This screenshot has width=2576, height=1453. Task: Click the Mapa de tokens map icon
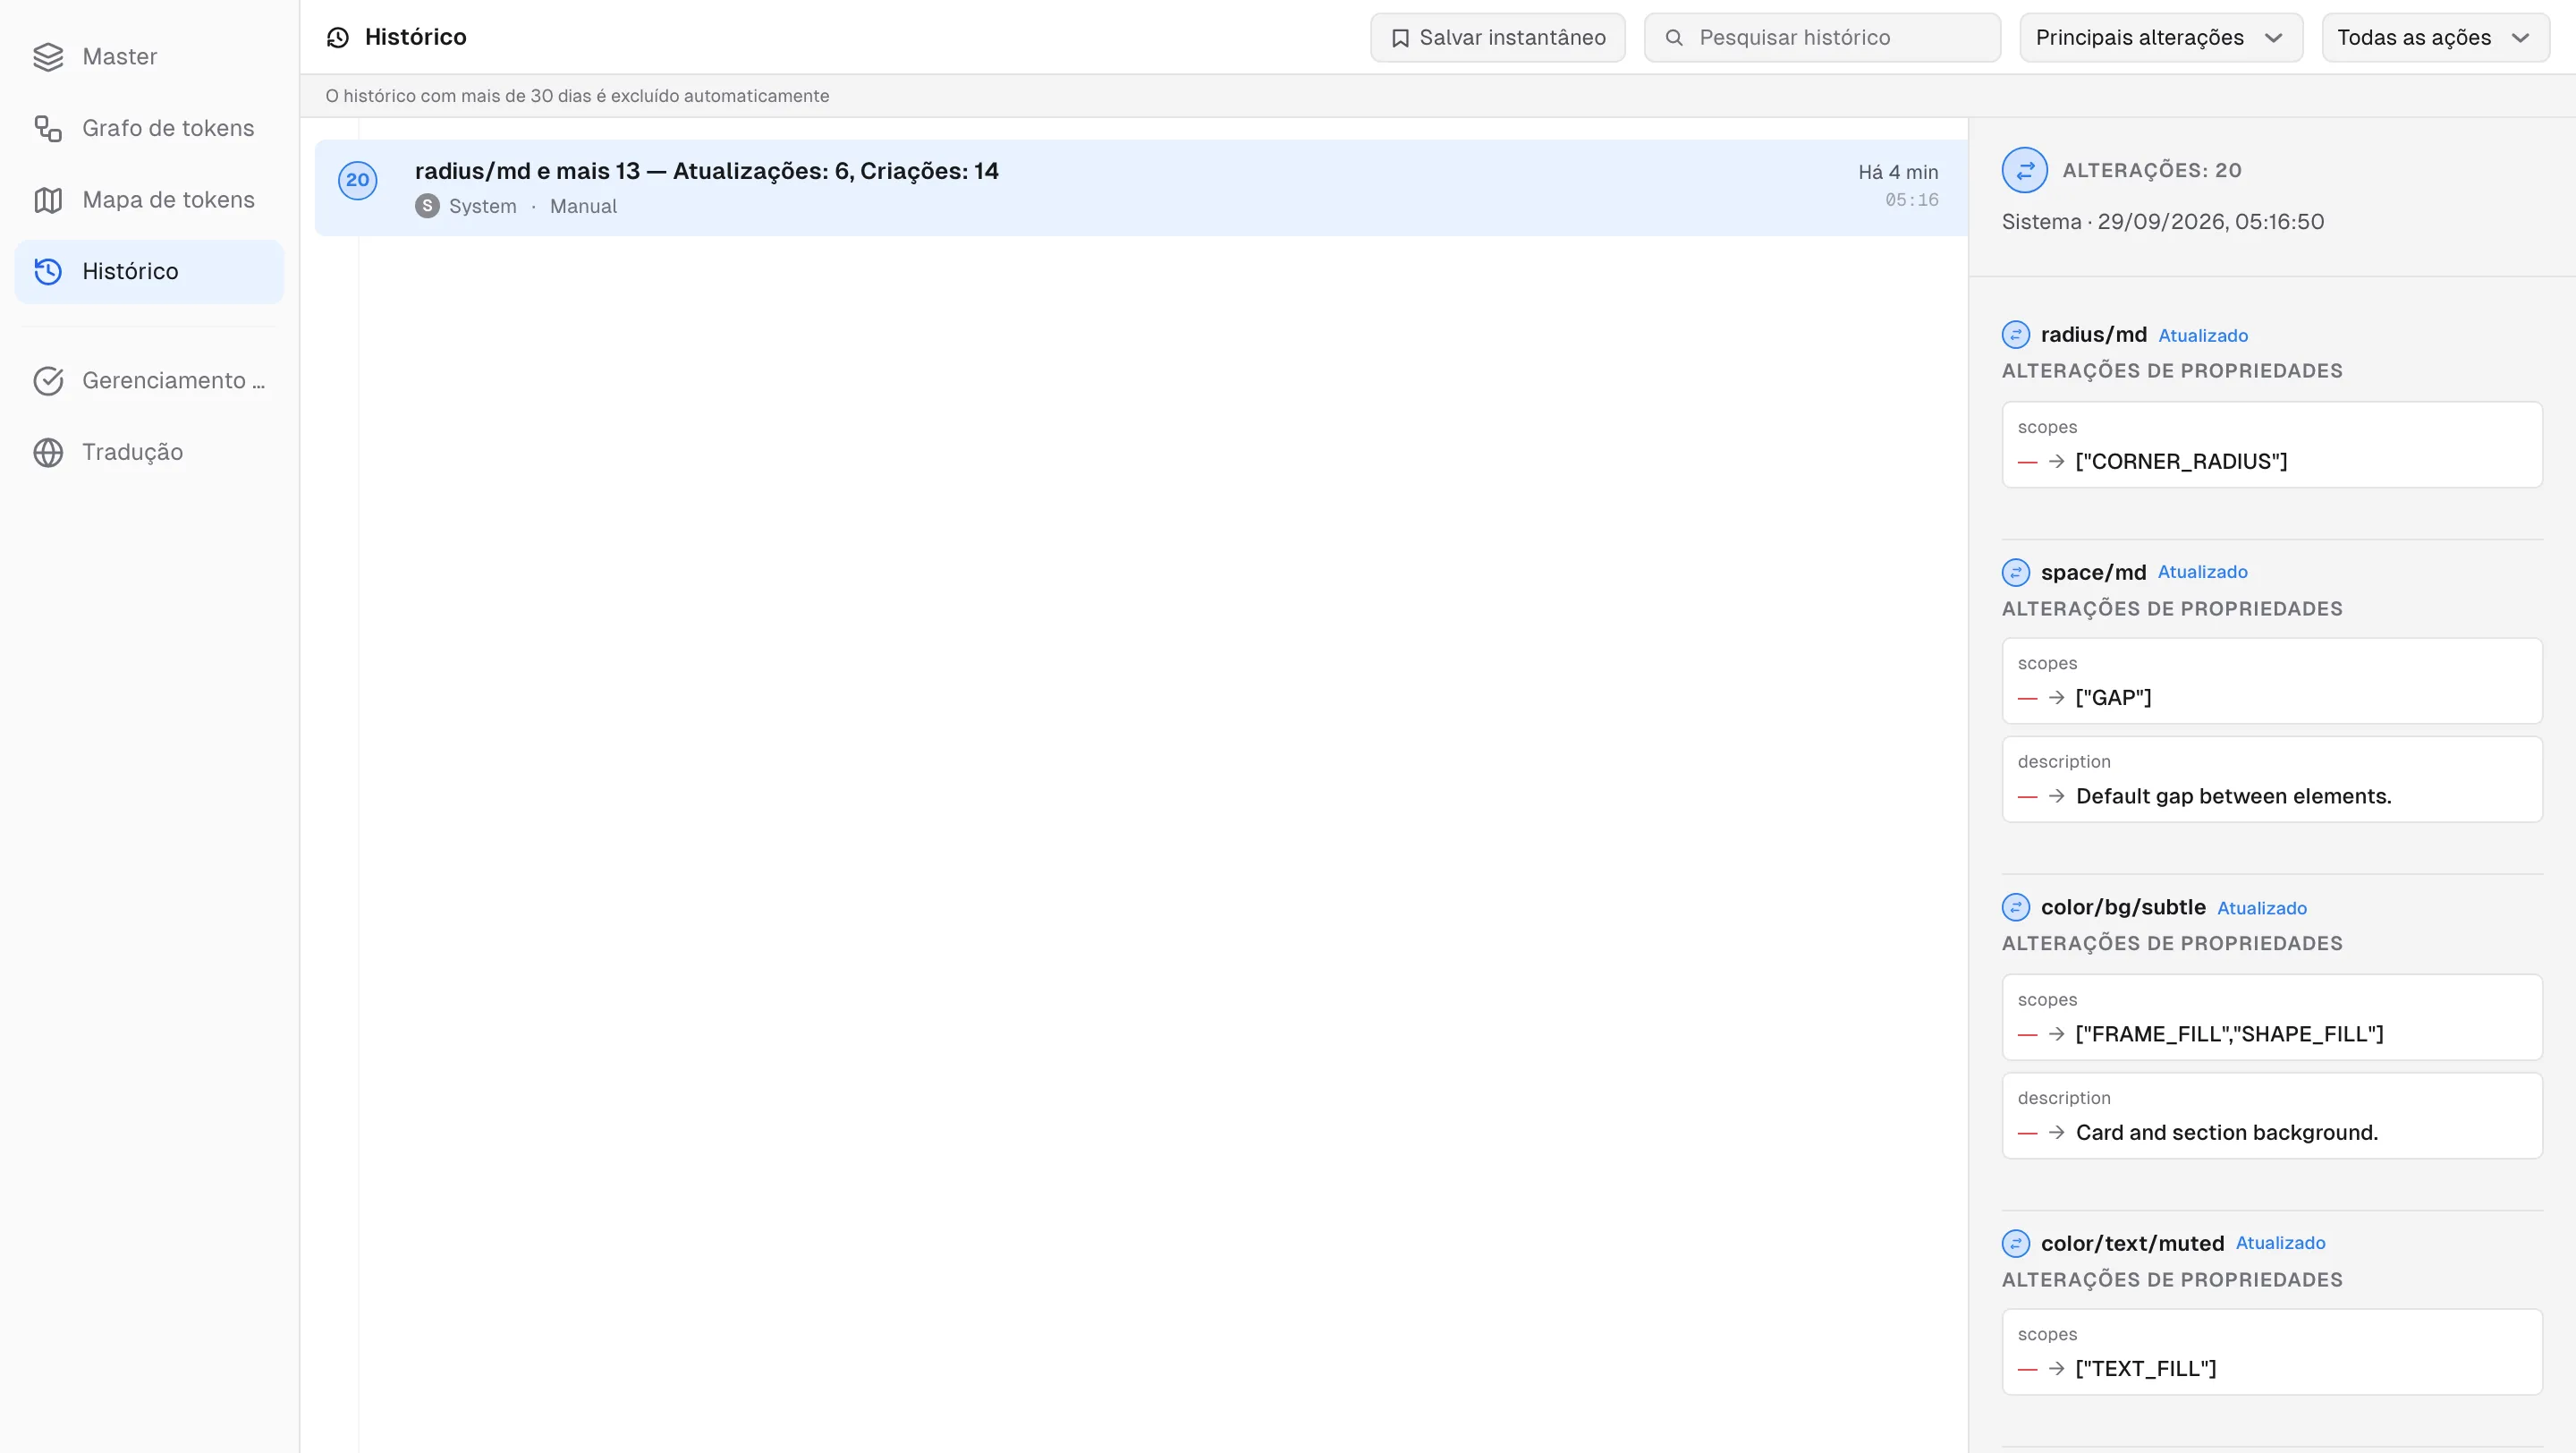click(48, 200)
